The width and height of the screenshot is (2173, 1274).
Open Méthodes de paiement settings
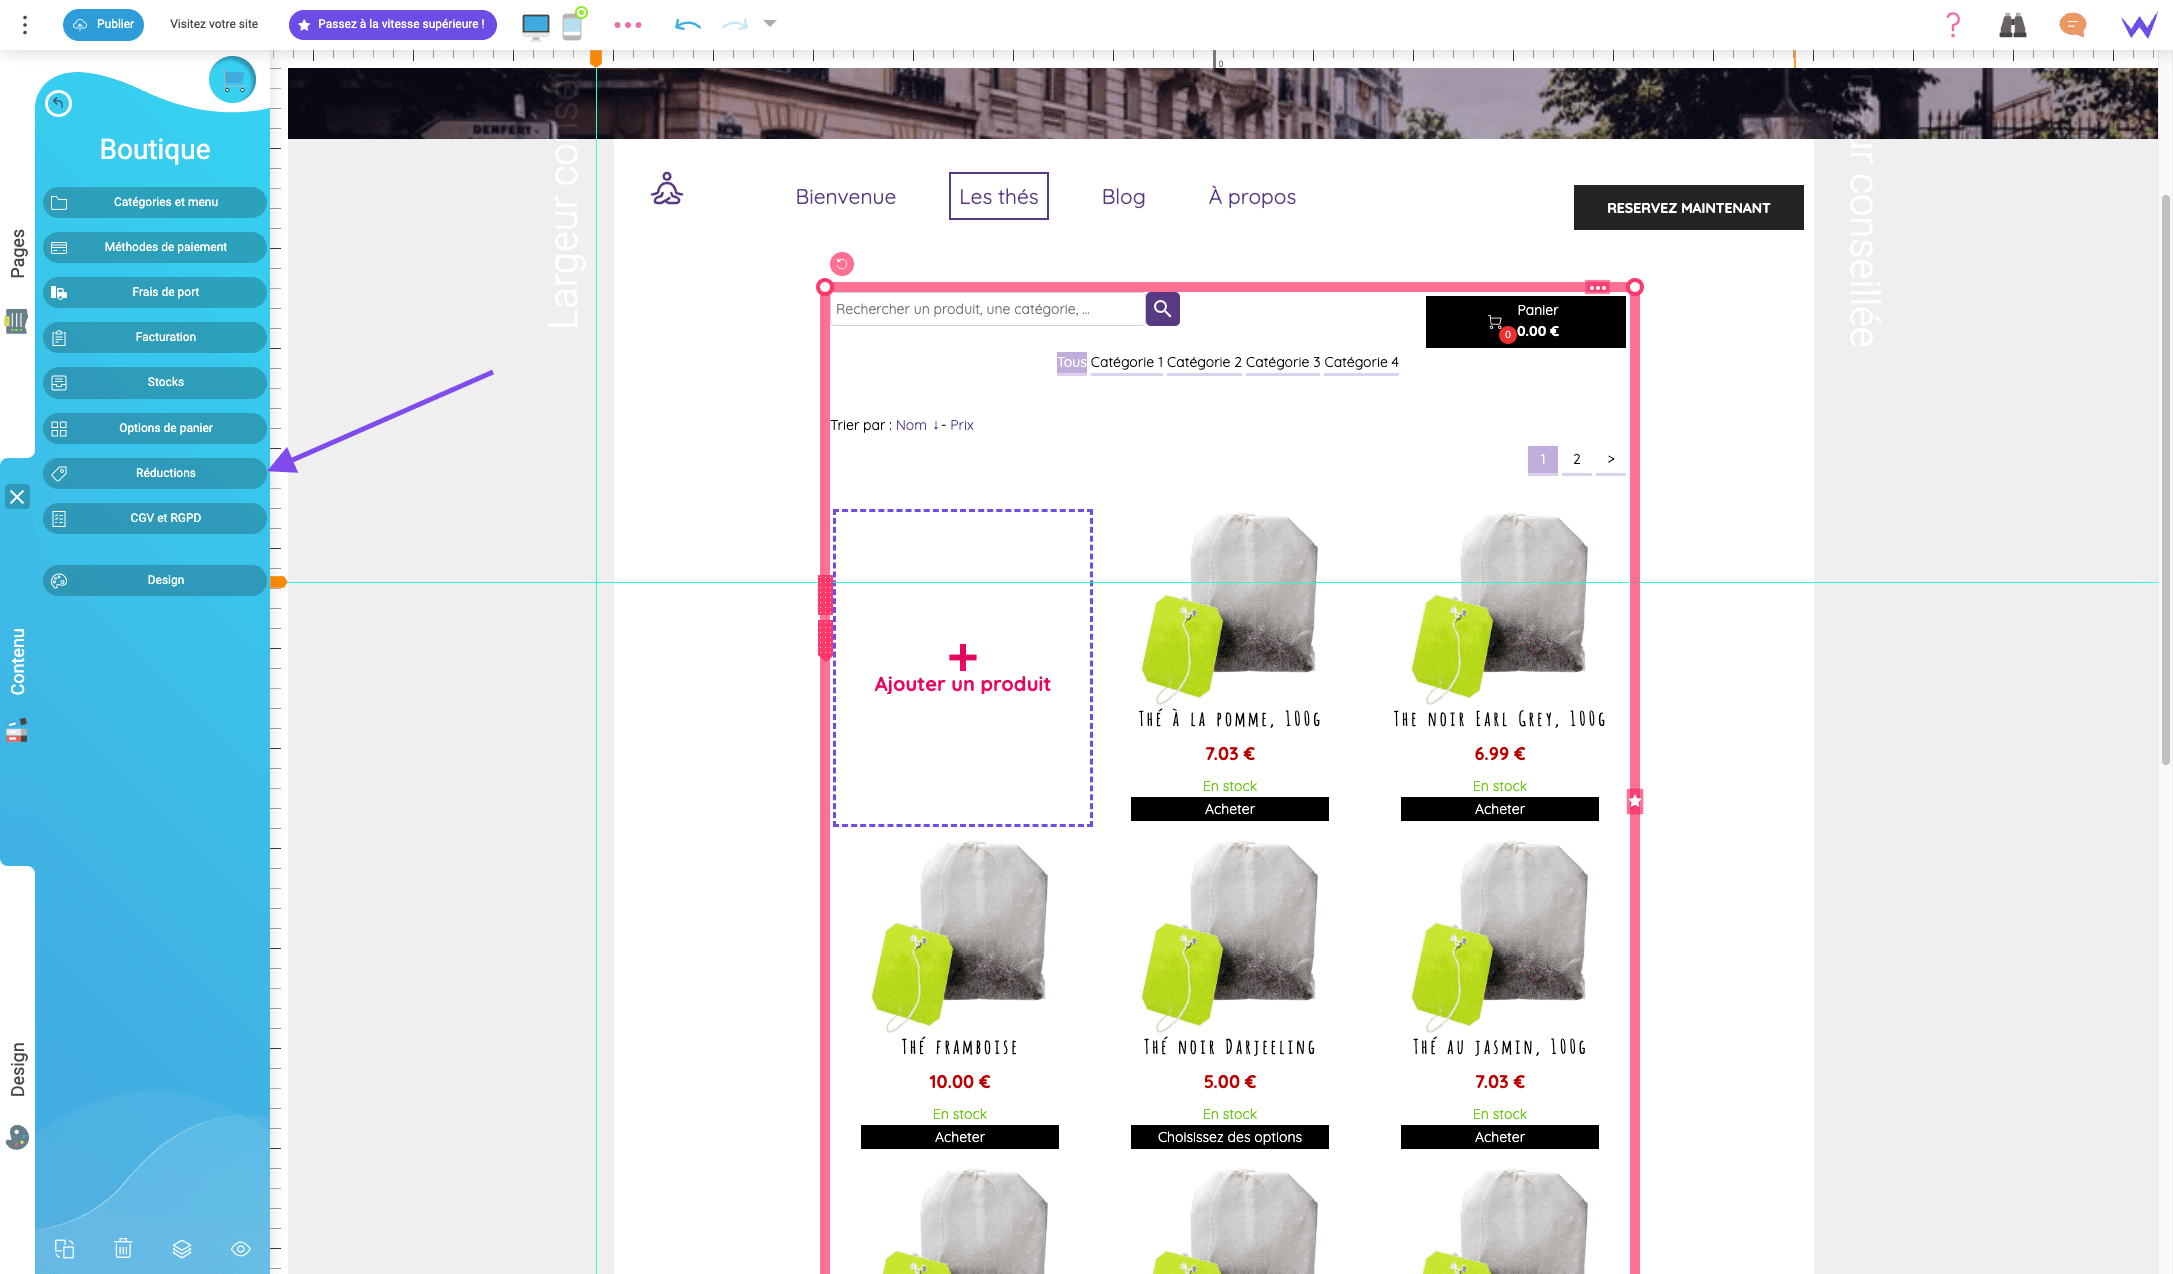[155, 247]
